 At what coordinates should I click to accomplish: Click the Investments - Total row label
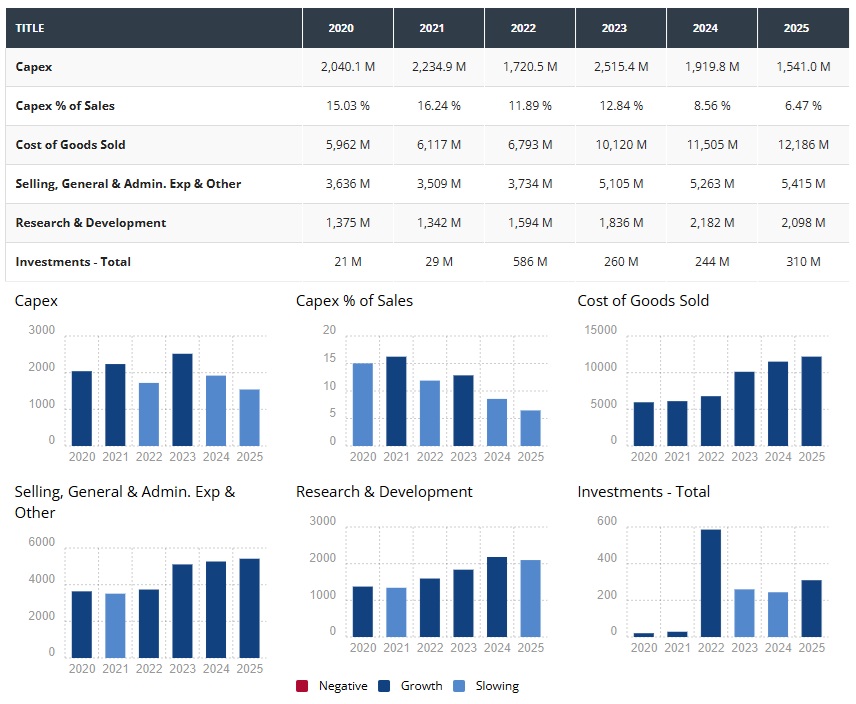[73, 262]
